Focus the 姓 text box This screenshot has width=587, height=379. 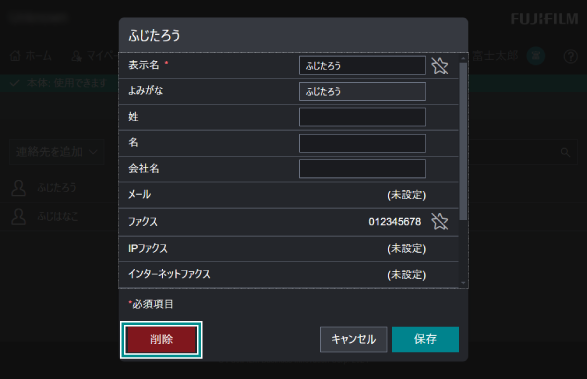(x=362, y=117)
